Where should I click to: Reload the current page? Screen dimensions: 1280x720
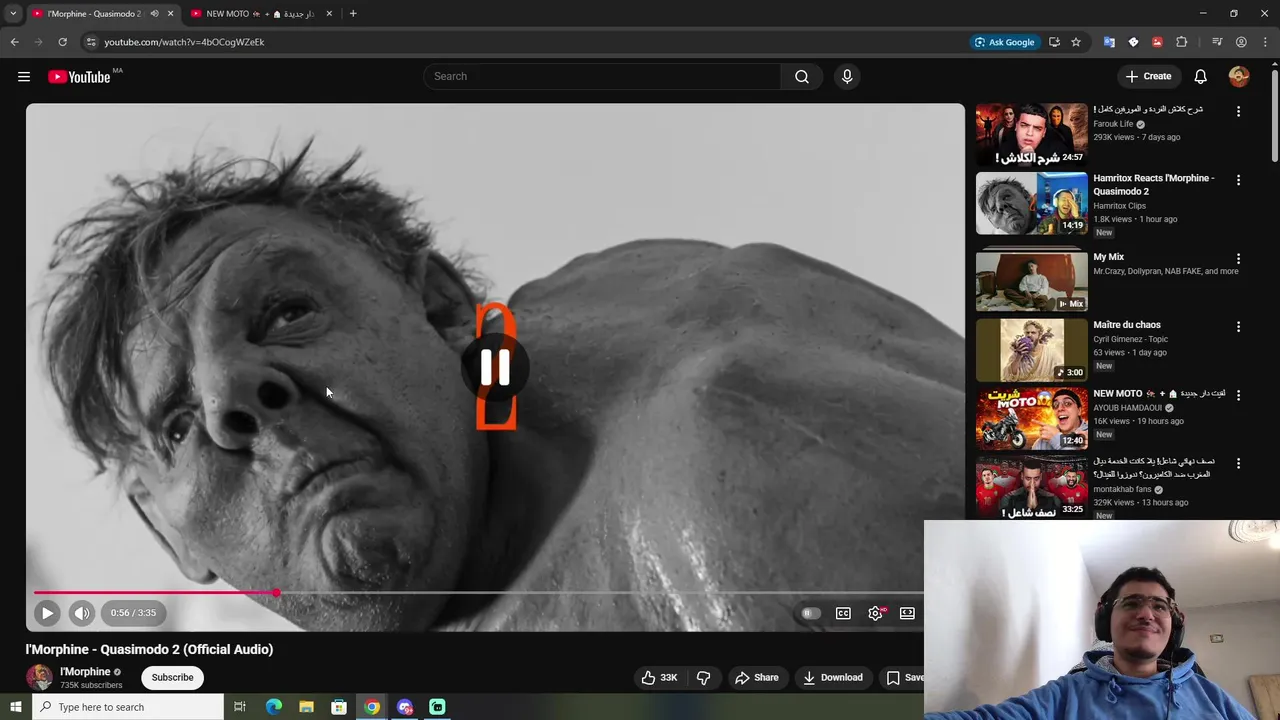pos(62,42)
